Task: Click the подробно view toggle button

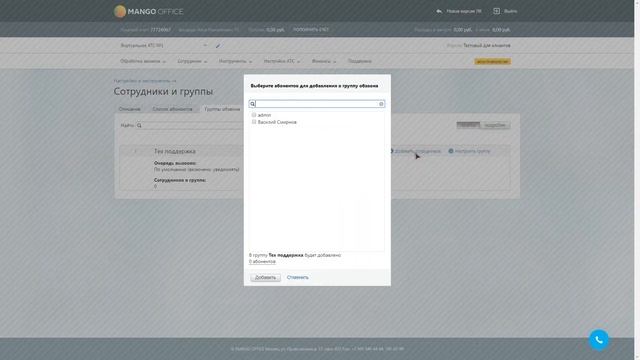Action: (495, 125)
